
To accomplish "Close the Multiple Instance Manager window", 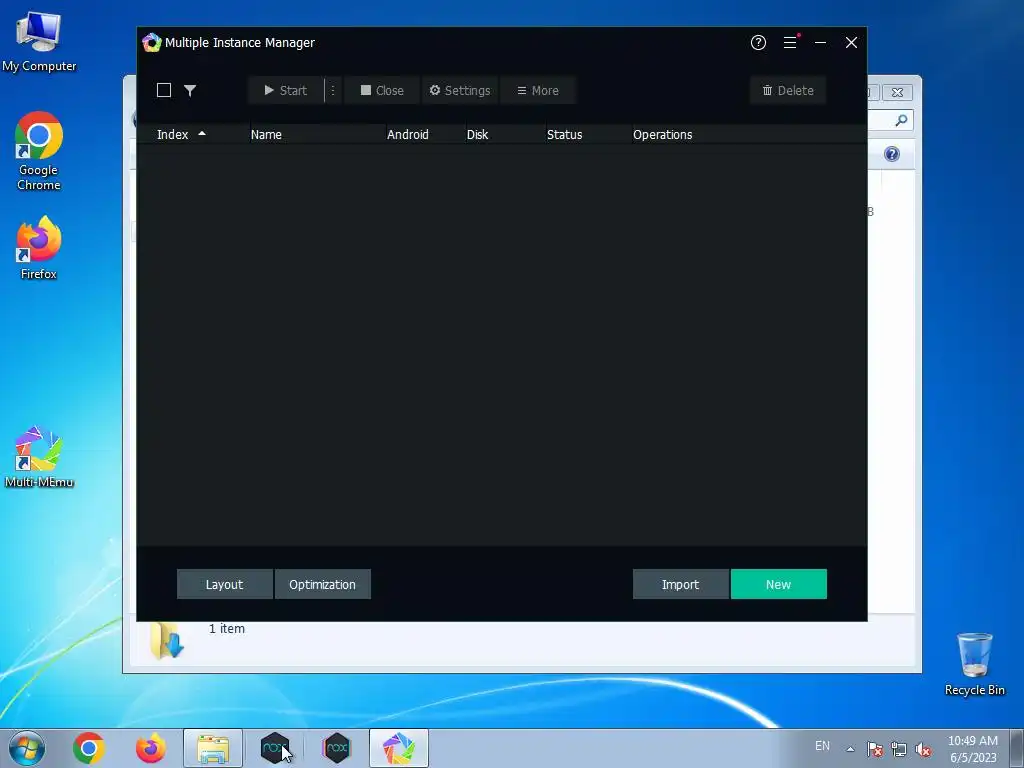I will tap(851, 42).
